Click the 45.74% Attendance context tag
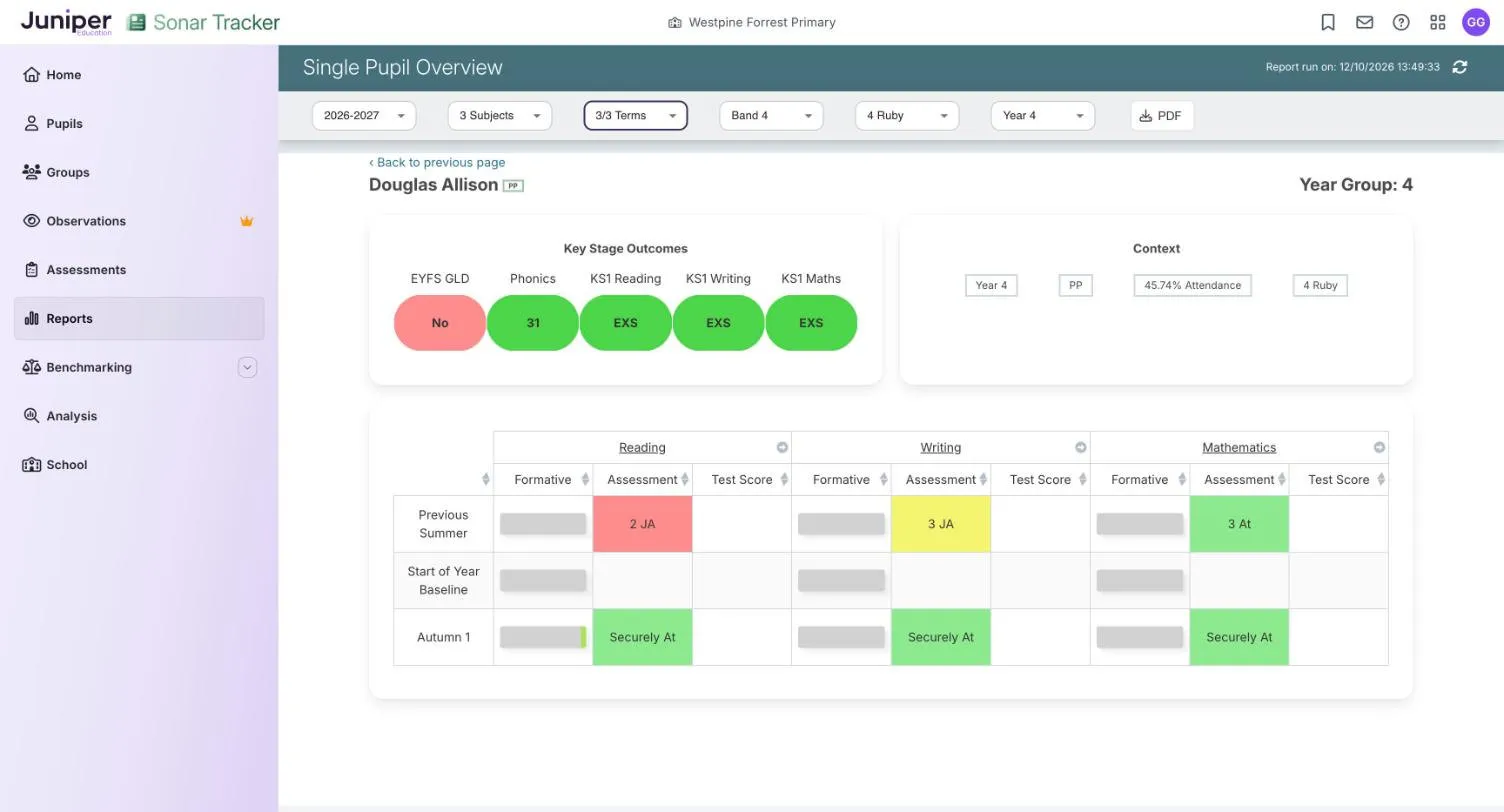This screenshot has height=812, width=1504. 1192,286
